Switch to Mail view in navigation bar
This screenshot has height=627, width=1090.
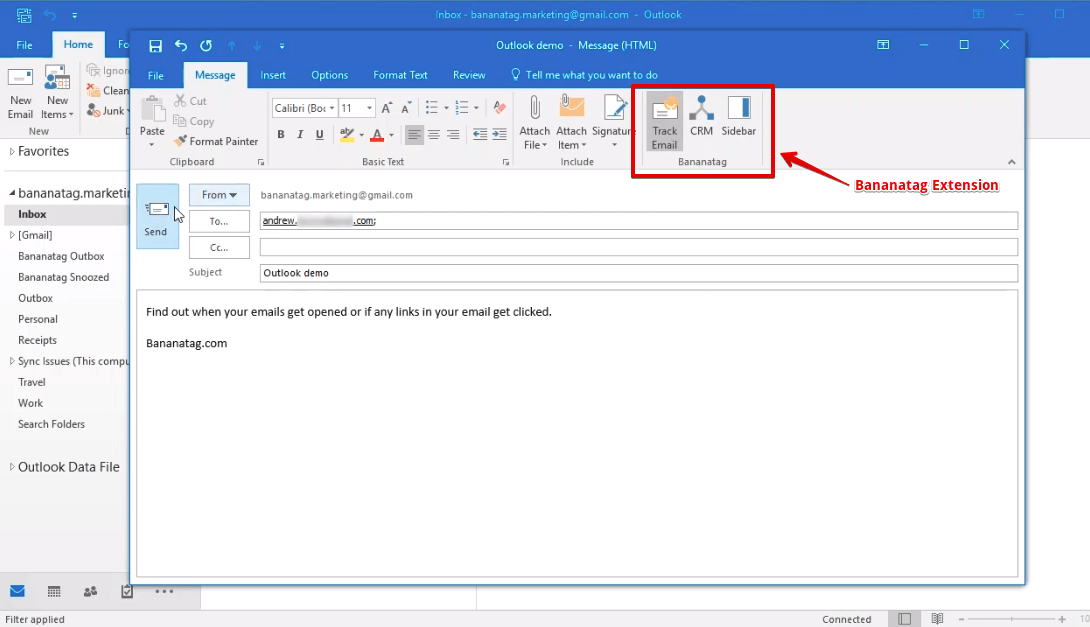[17, 592]
